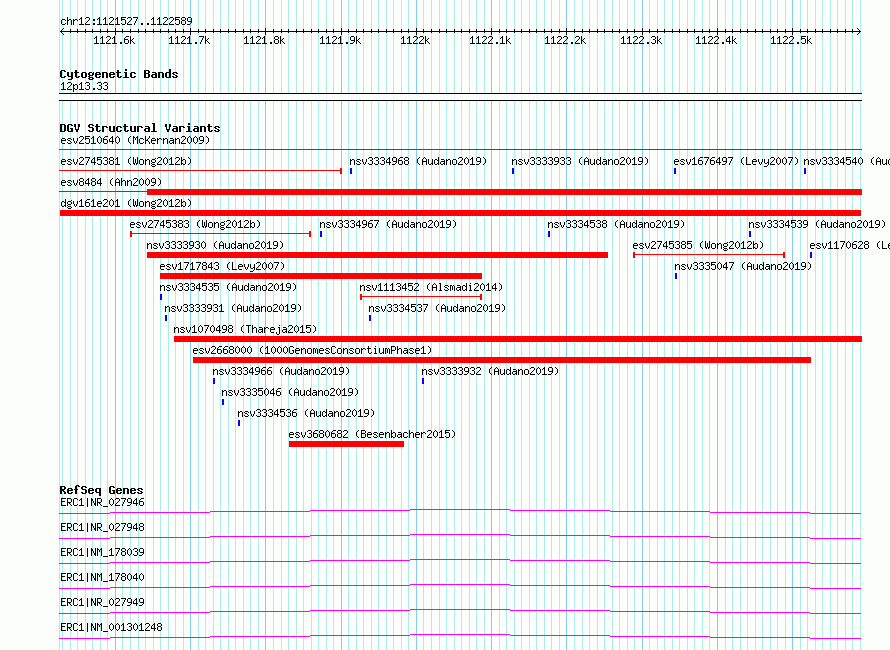
Task: Open nsv3333930 (Audano2019) variant label
Action: (x=215, y=245)
